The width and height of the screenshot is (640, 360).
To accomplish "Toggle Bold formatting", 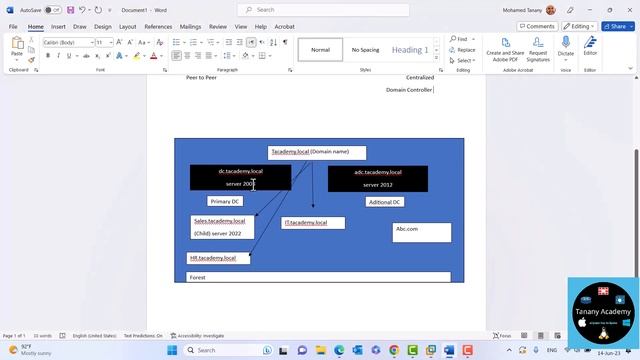I will pos(48,56).
